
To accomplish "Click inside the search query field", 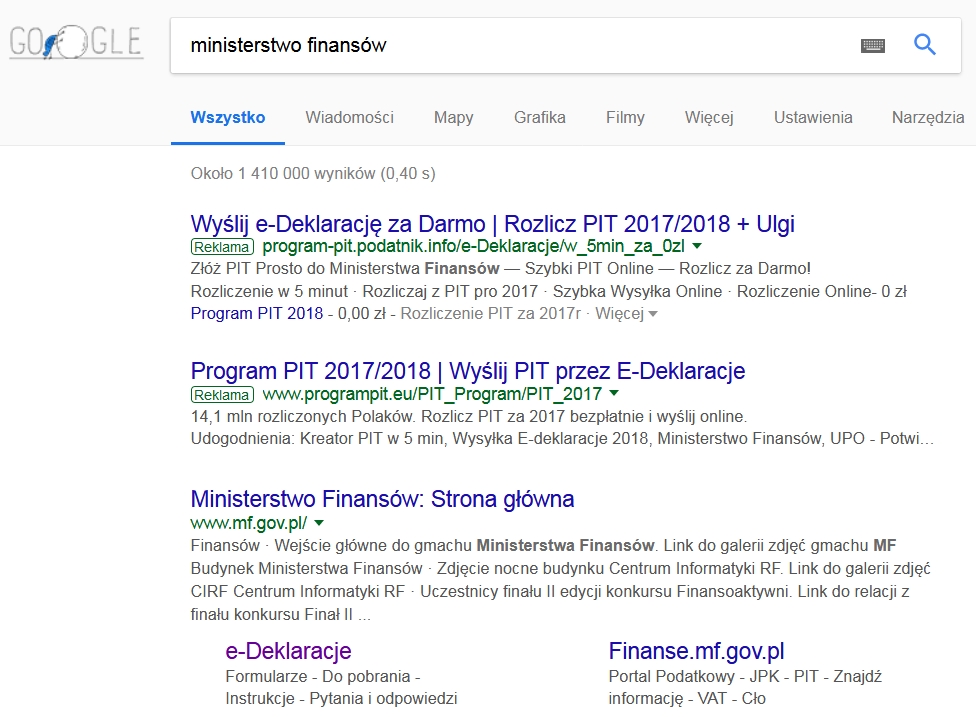I will (500, 45).
